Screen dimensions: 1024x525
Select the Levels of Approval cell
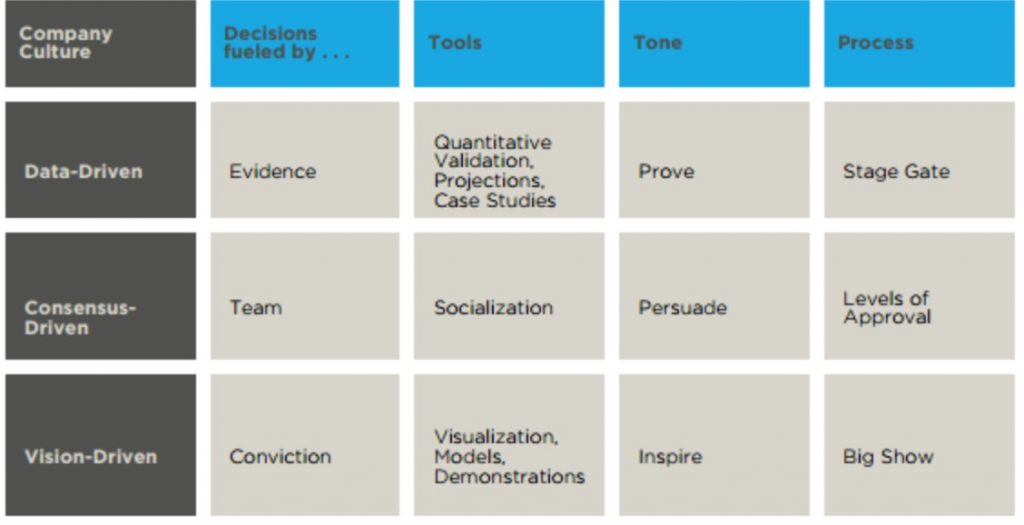[x=920, y=296]
